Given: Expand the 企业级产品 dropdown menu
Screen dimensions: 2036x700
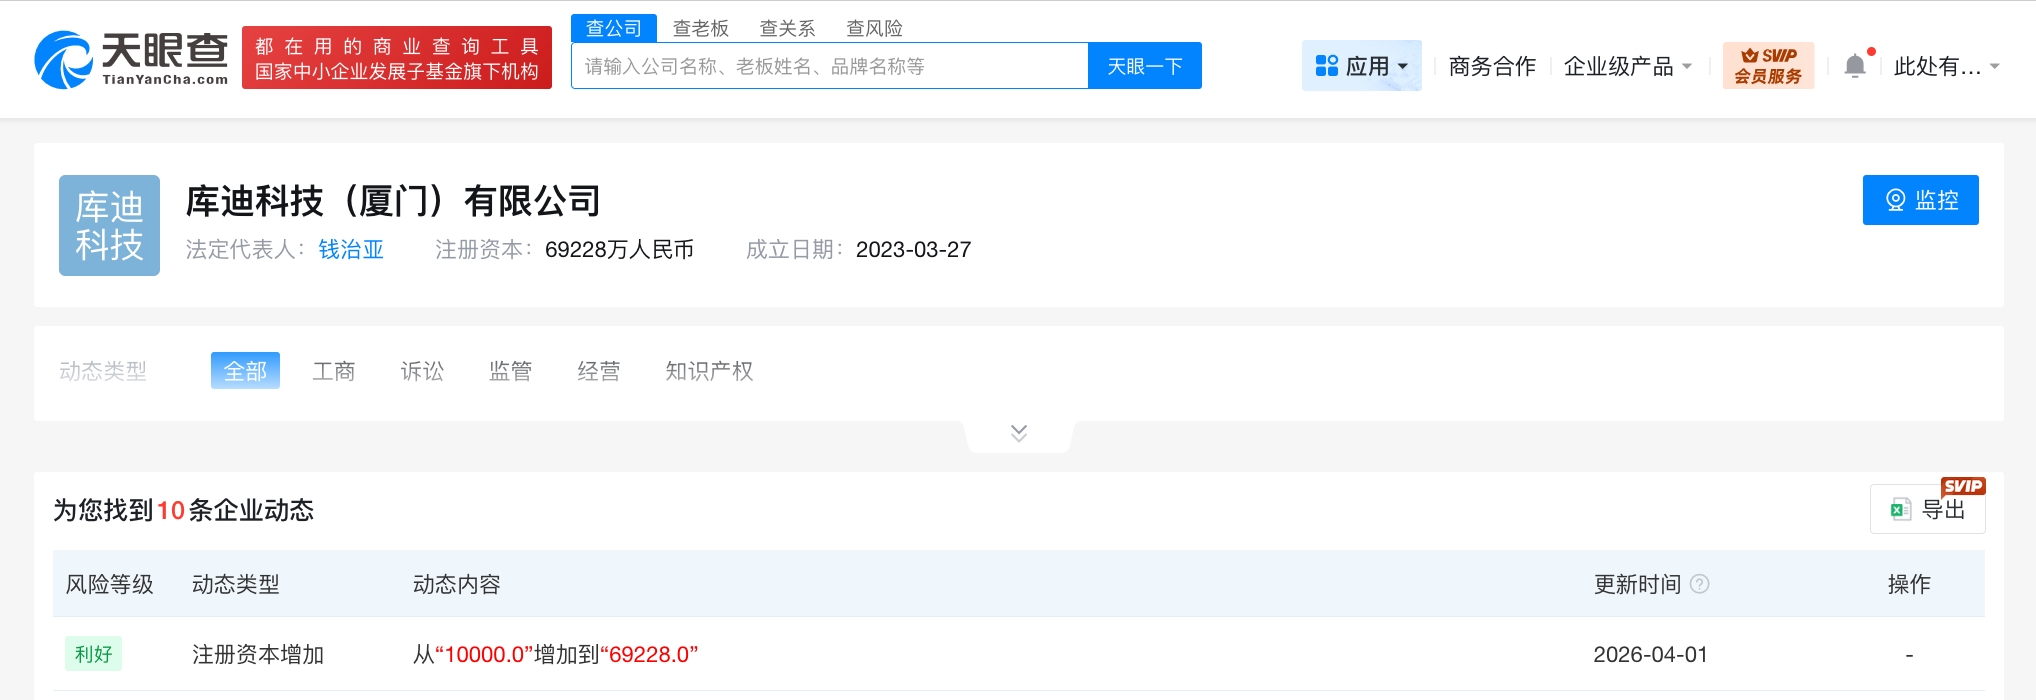Looking at the screenshot, I should click(1627, 66).
